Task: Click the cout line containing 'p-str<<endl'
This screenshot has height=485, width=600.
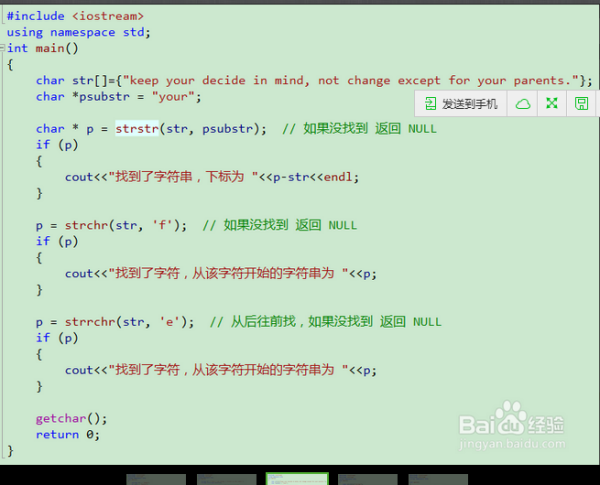Action: tap(212, 177)
